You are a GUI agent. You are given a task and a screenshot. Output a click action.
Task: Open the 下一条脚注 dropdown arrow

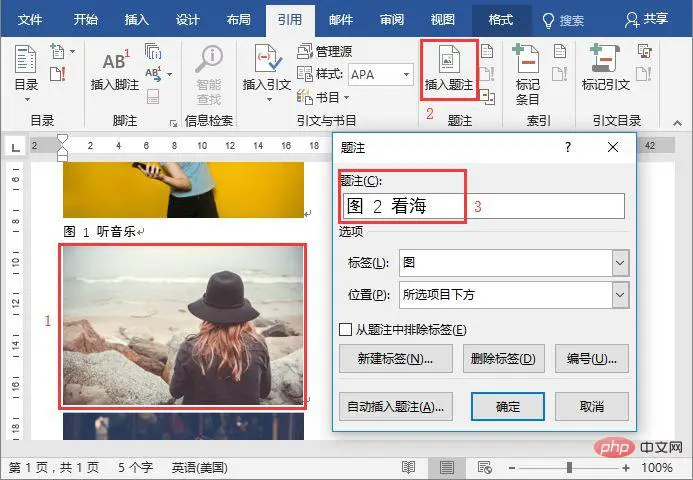(x=169, y=74)
